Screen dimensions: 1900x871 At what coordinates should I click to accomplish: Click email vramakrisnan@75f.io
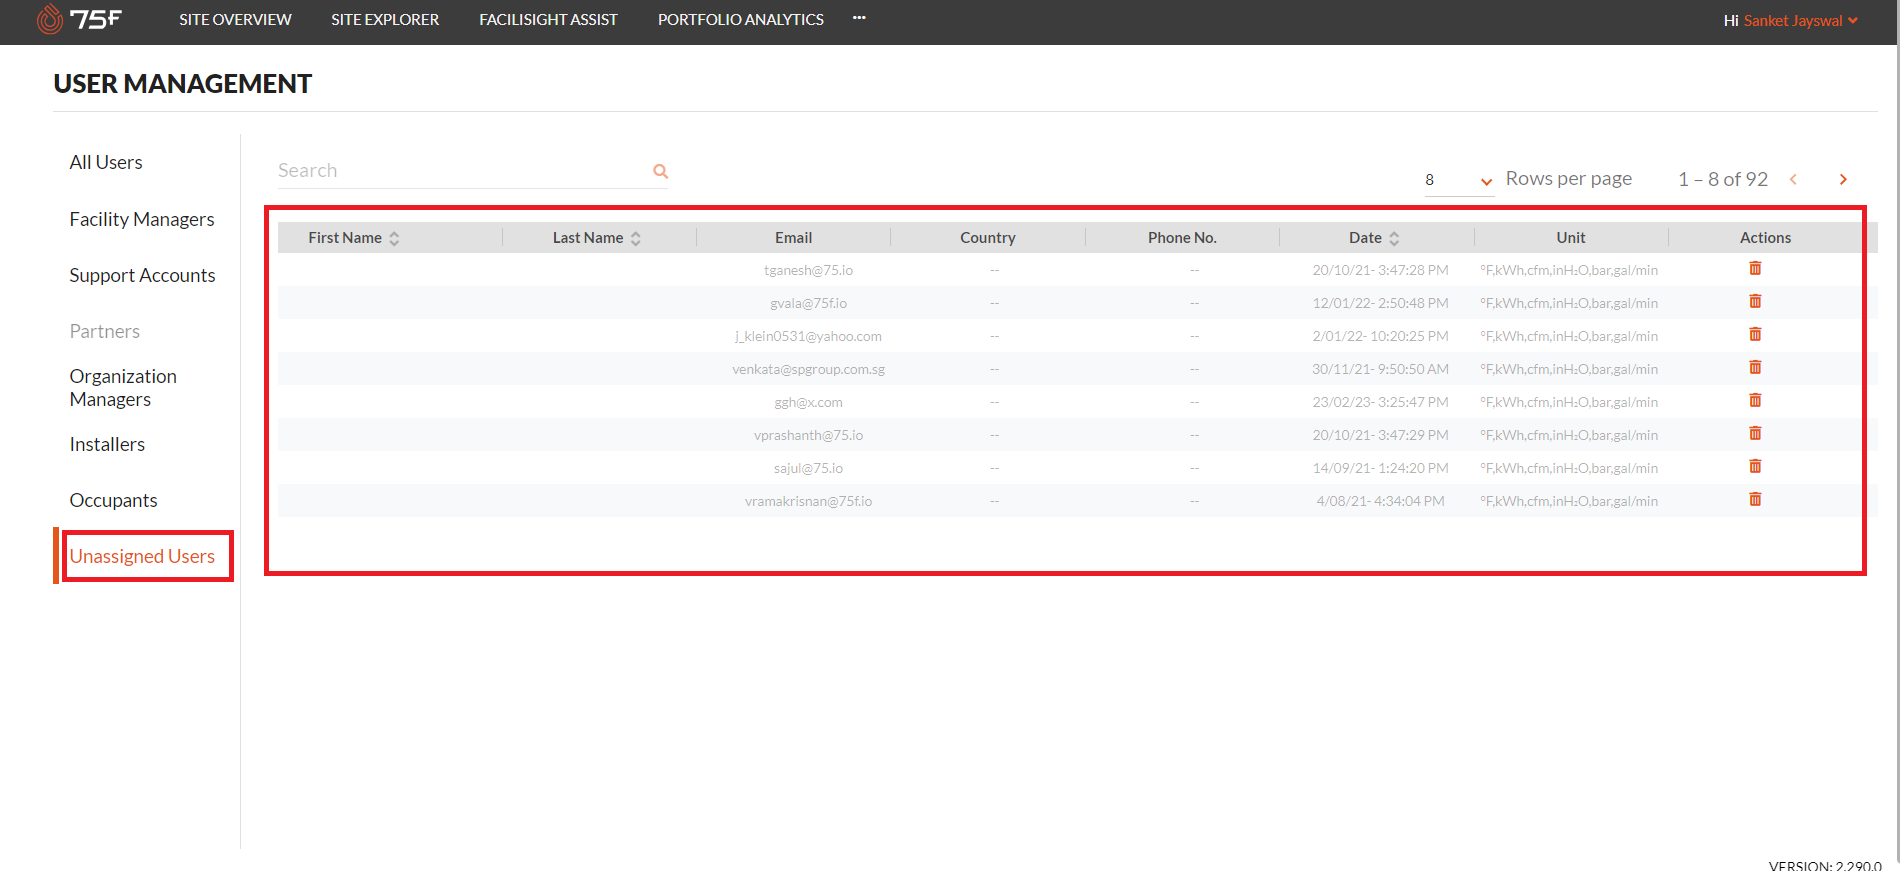pos(808,501)
